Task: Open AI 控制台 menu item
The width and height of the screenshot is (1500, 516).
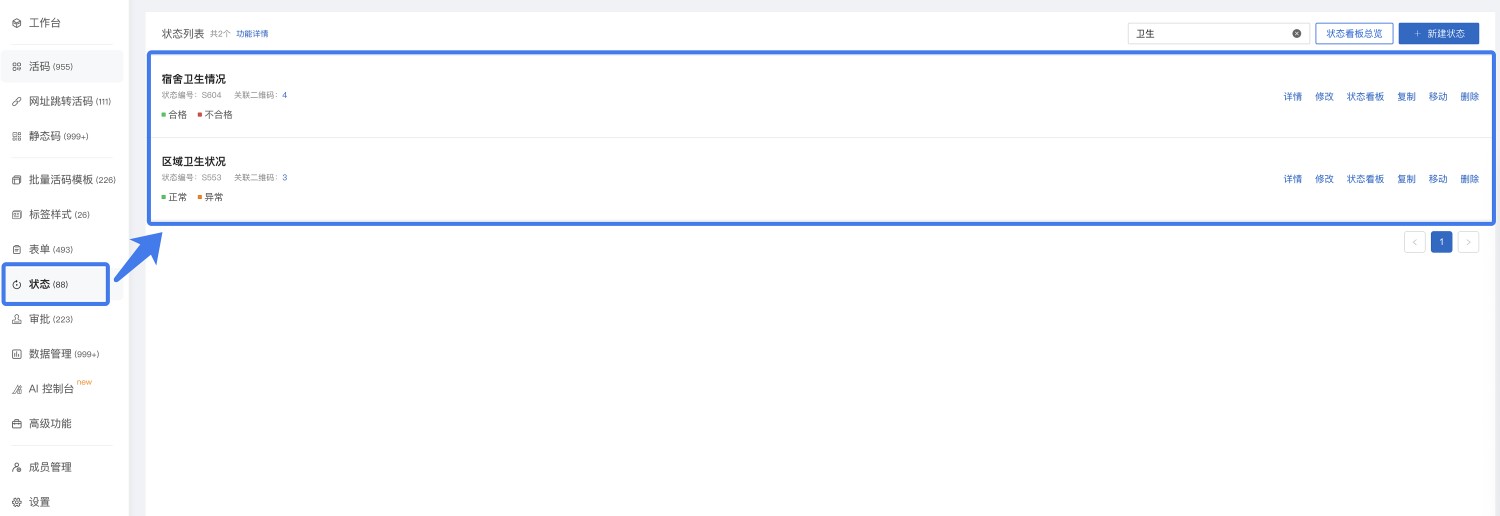Action: tap(53, 389)
